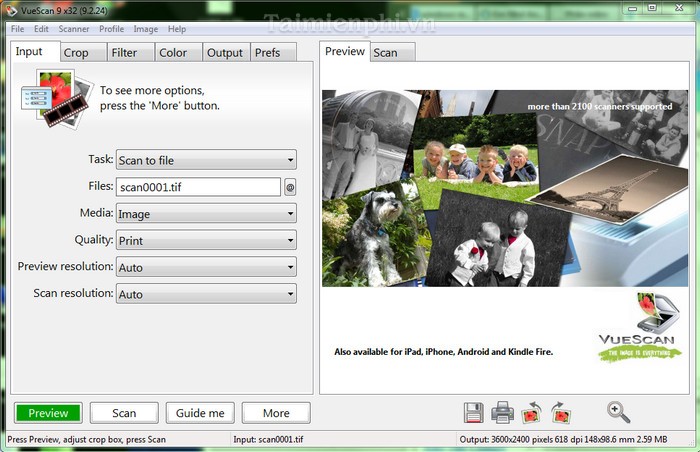Click the film and photo icon in Input panel
Screen dimensions: 700x452
click(x=56, y=95)
